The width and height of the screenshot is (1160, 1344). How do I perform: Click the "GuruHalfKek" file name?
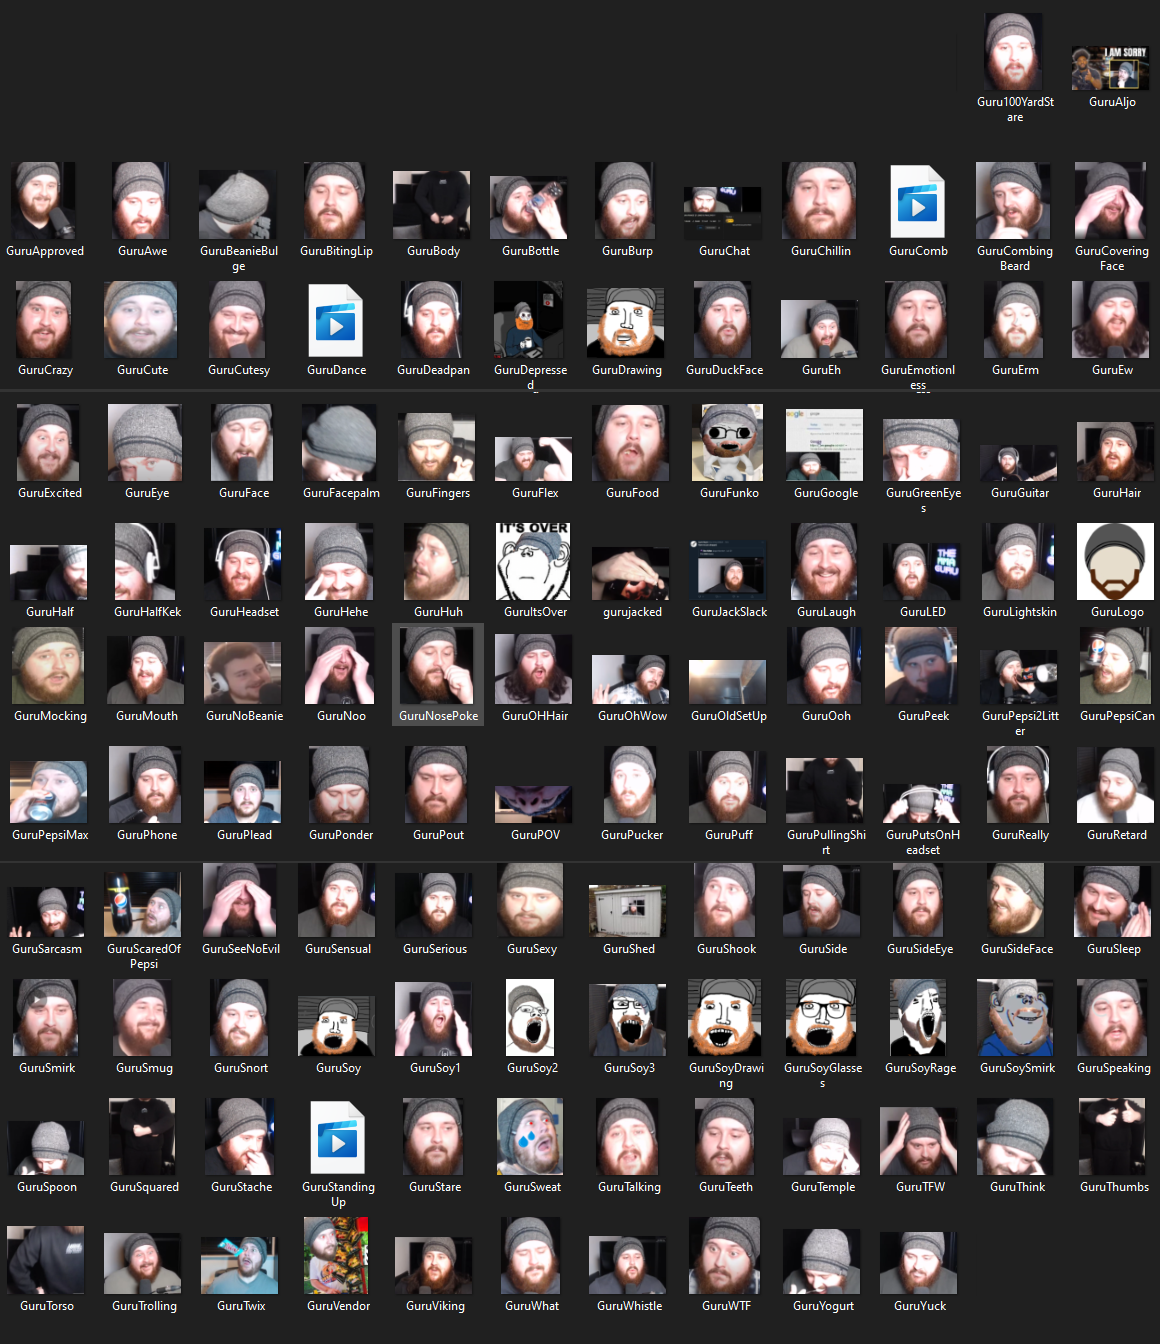click(x=145, y=613)
